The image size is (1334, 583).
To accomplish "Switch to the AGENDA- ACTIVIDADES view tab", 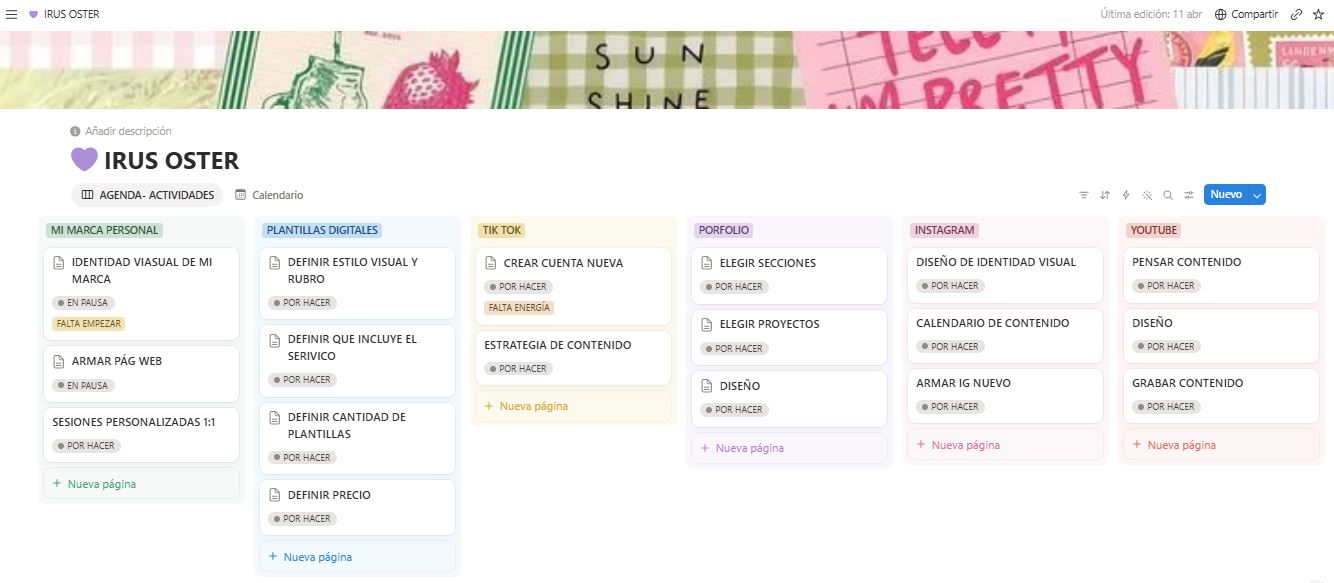I will click(x=147, y=195).
